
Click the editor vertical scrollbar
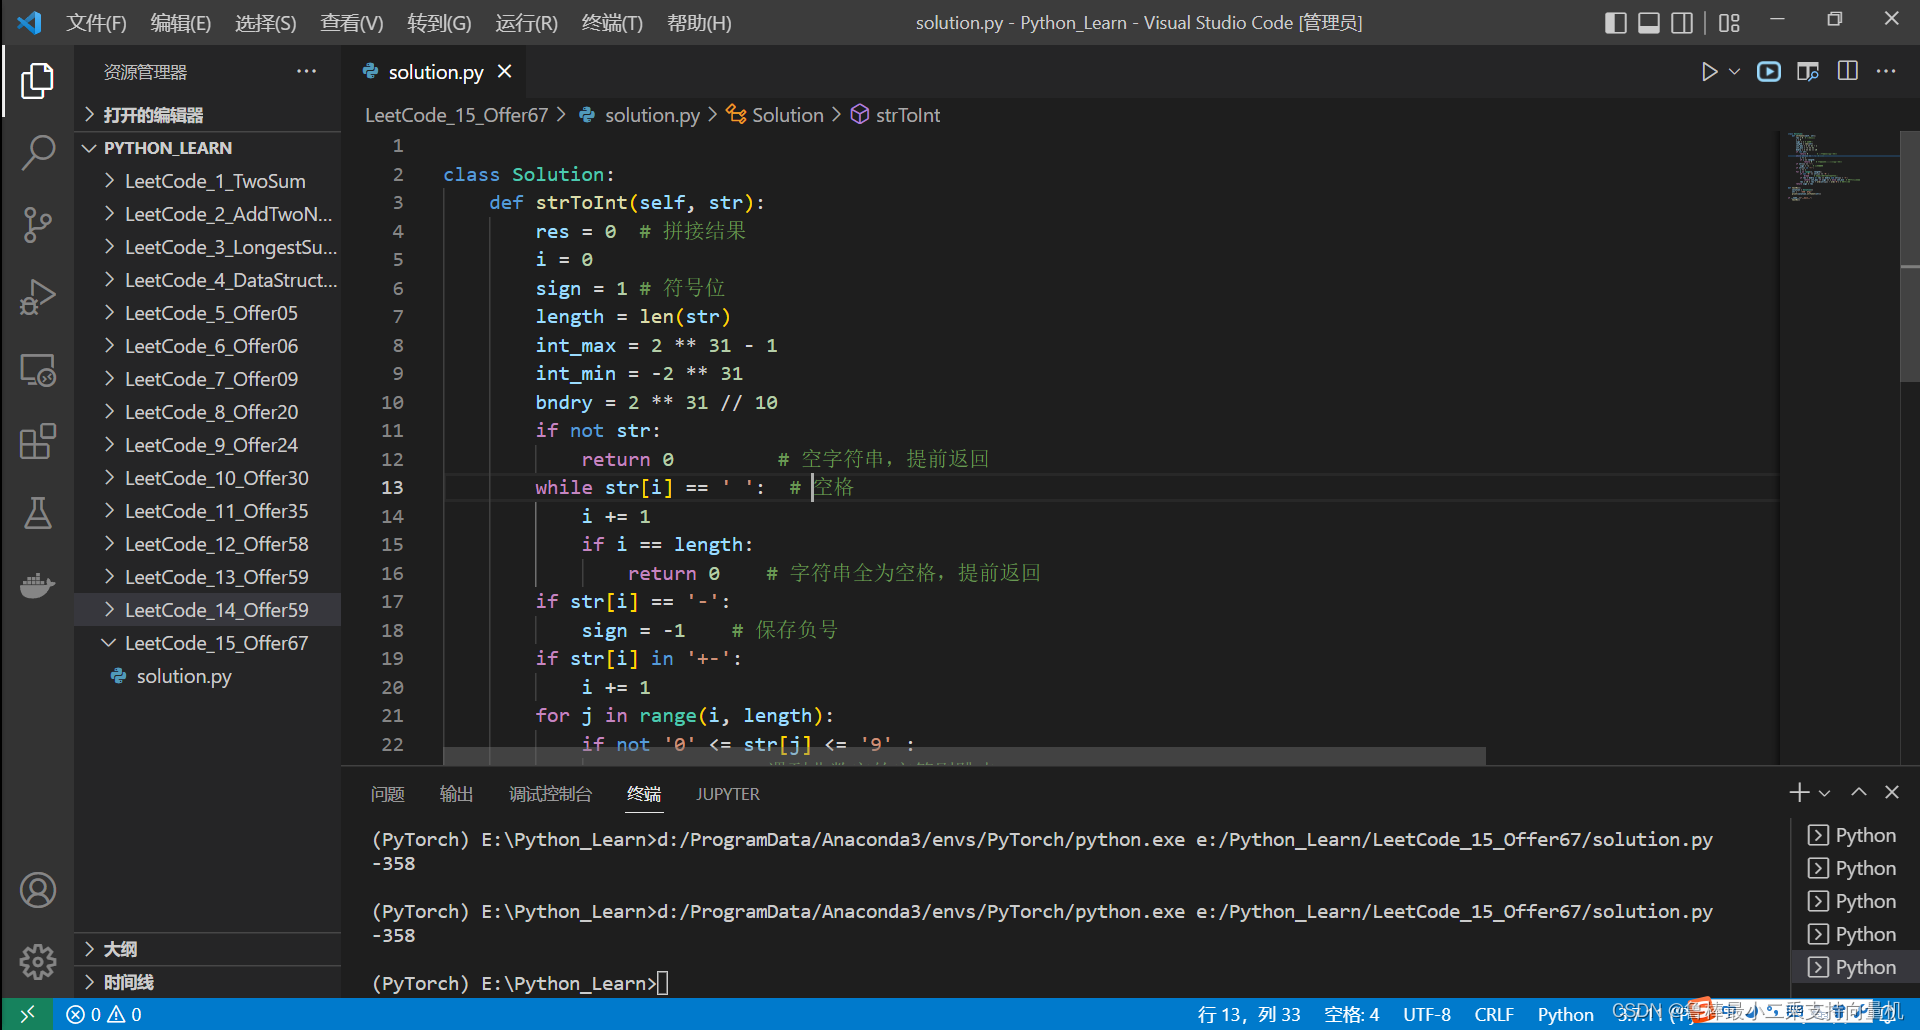1909,256
